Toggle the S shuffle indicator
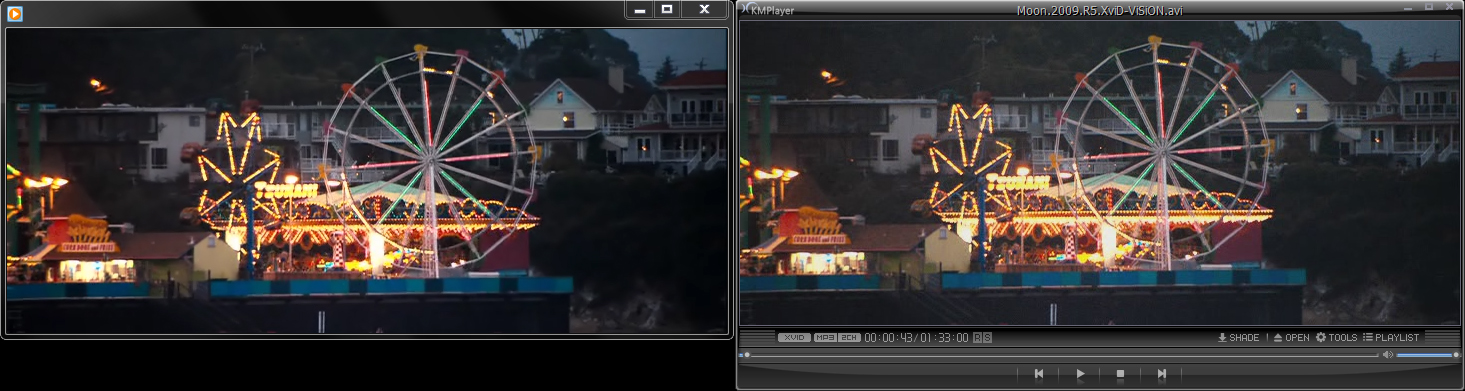The width and height of the screenshot is (1465, 391). tap(987, 338)
